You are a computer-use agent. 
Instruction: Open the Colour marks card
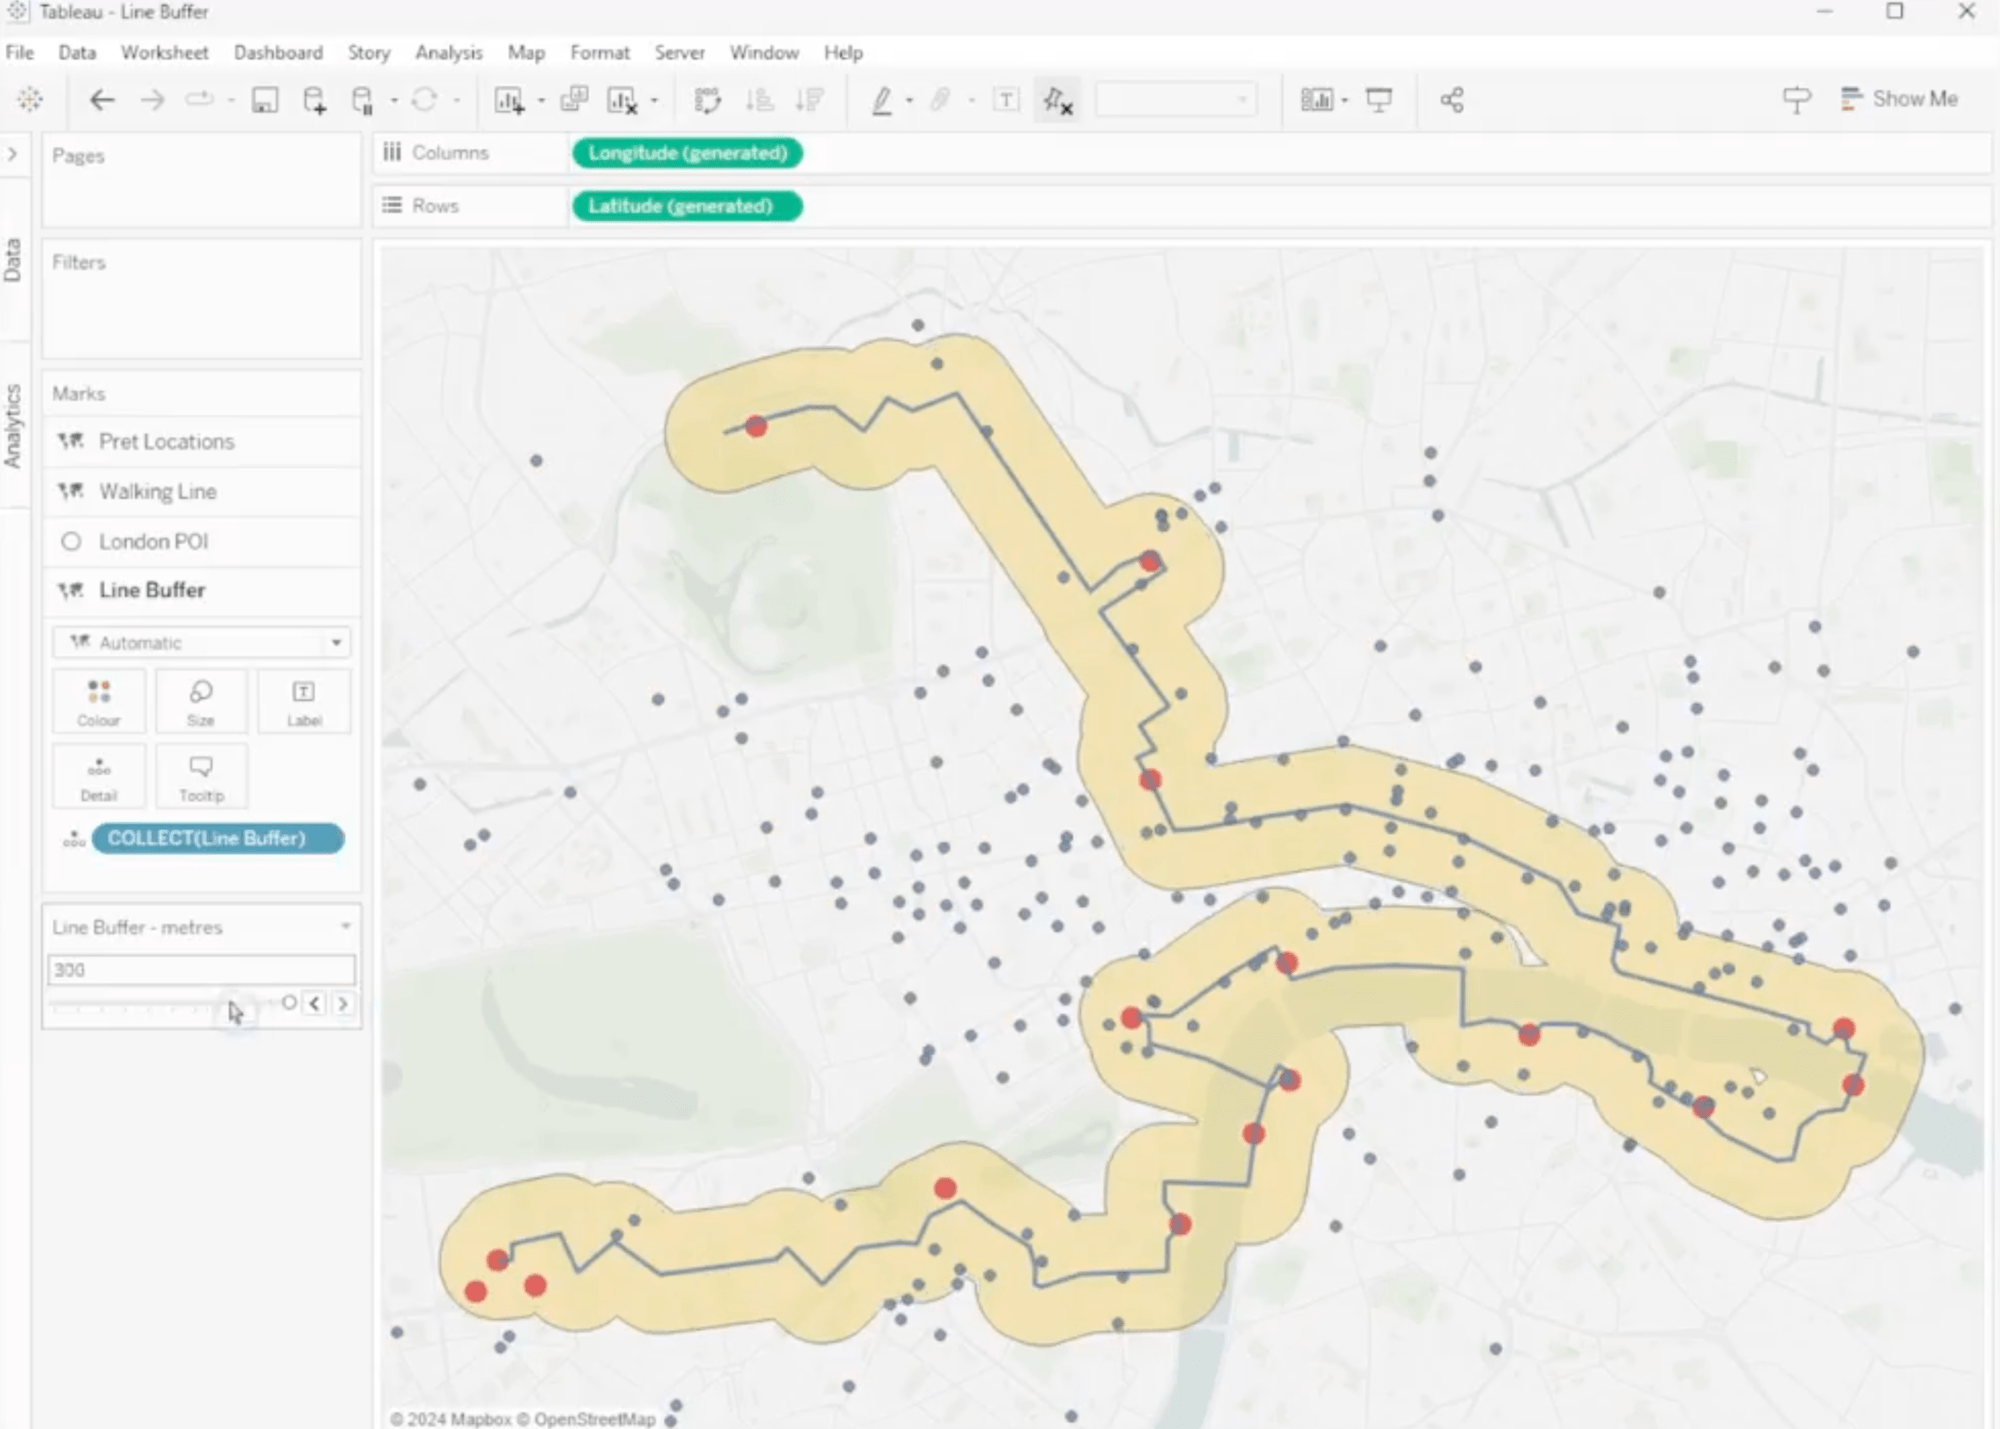click(x=99, y=702)
